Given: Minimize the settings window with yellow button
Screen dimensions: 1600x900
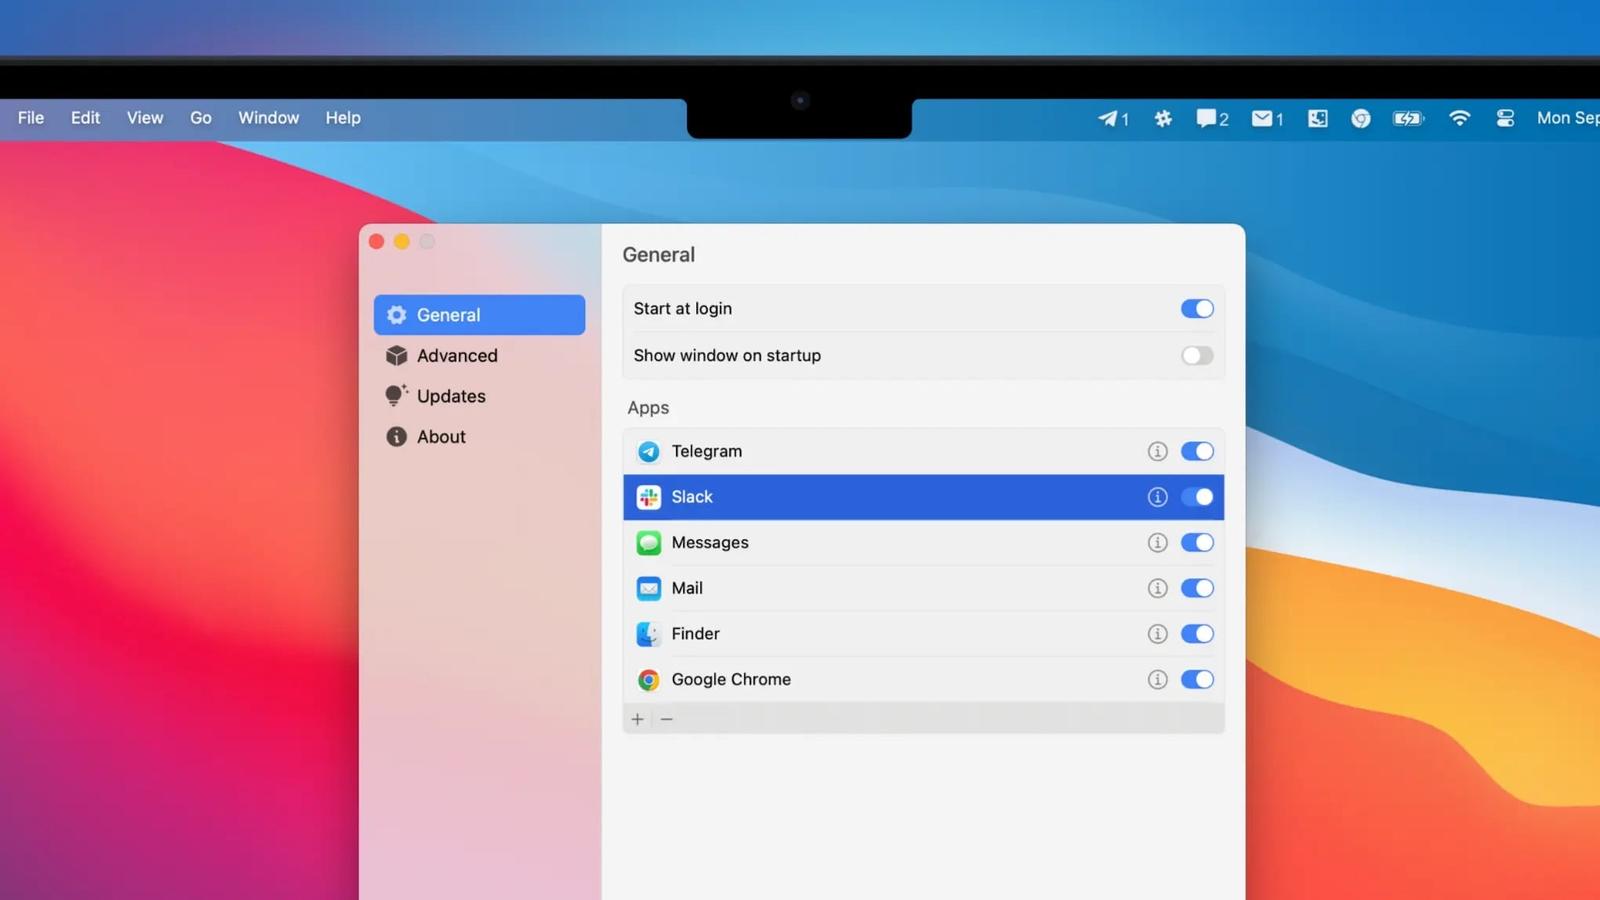Looking at the screenshot, I should coord(402,241).
